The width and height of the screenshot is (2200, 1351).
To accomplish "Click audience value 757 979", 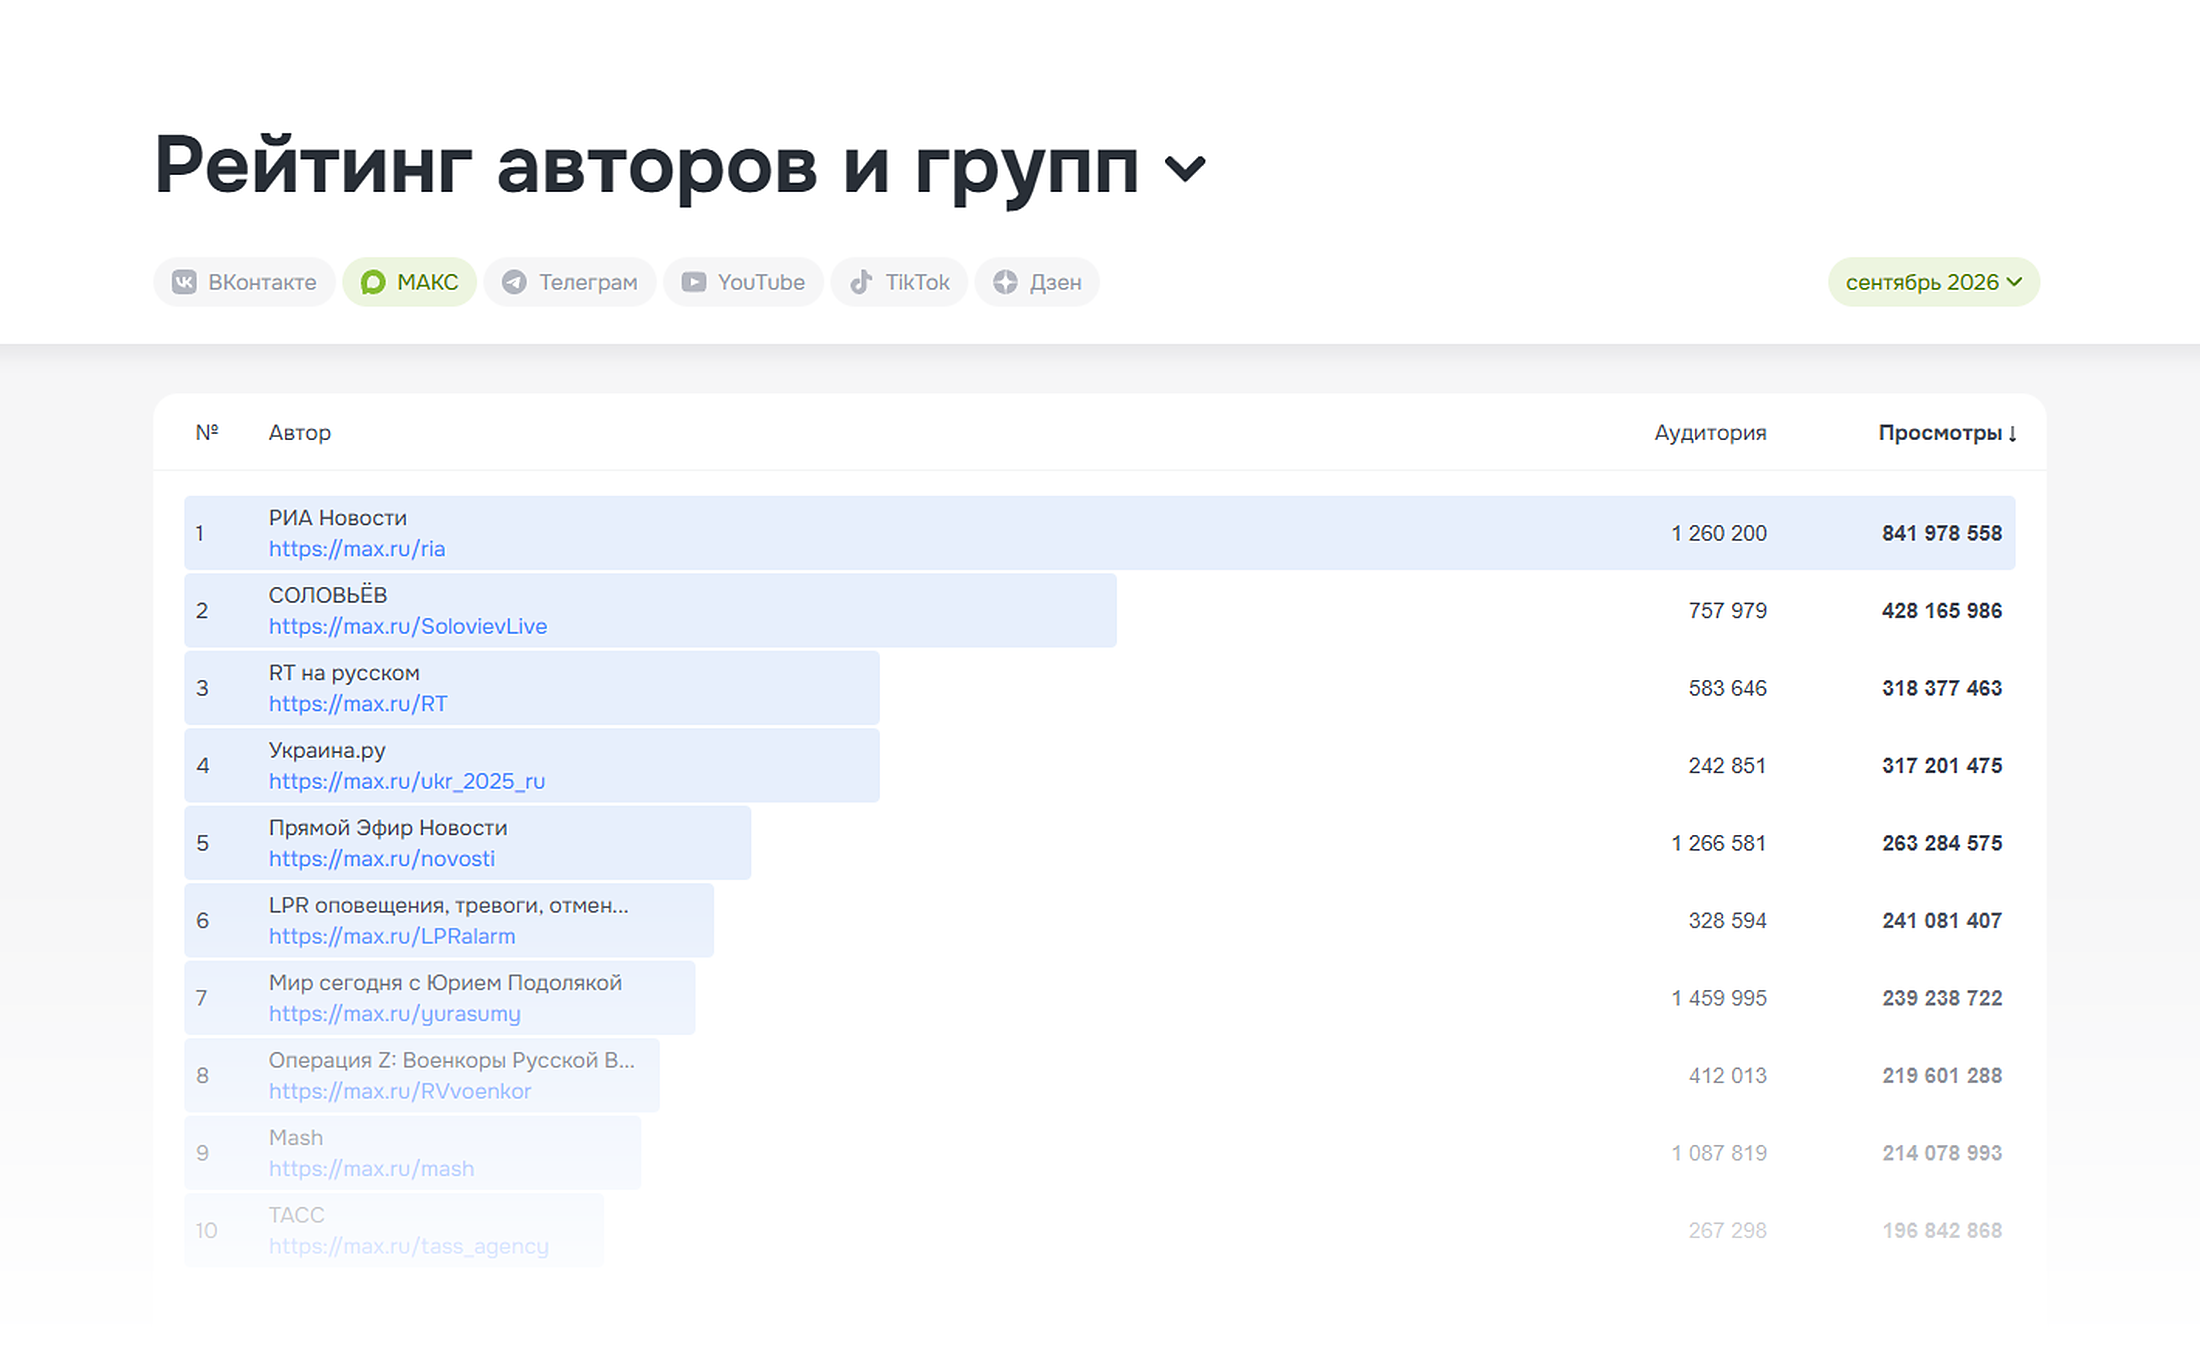I will [1728, 611].
